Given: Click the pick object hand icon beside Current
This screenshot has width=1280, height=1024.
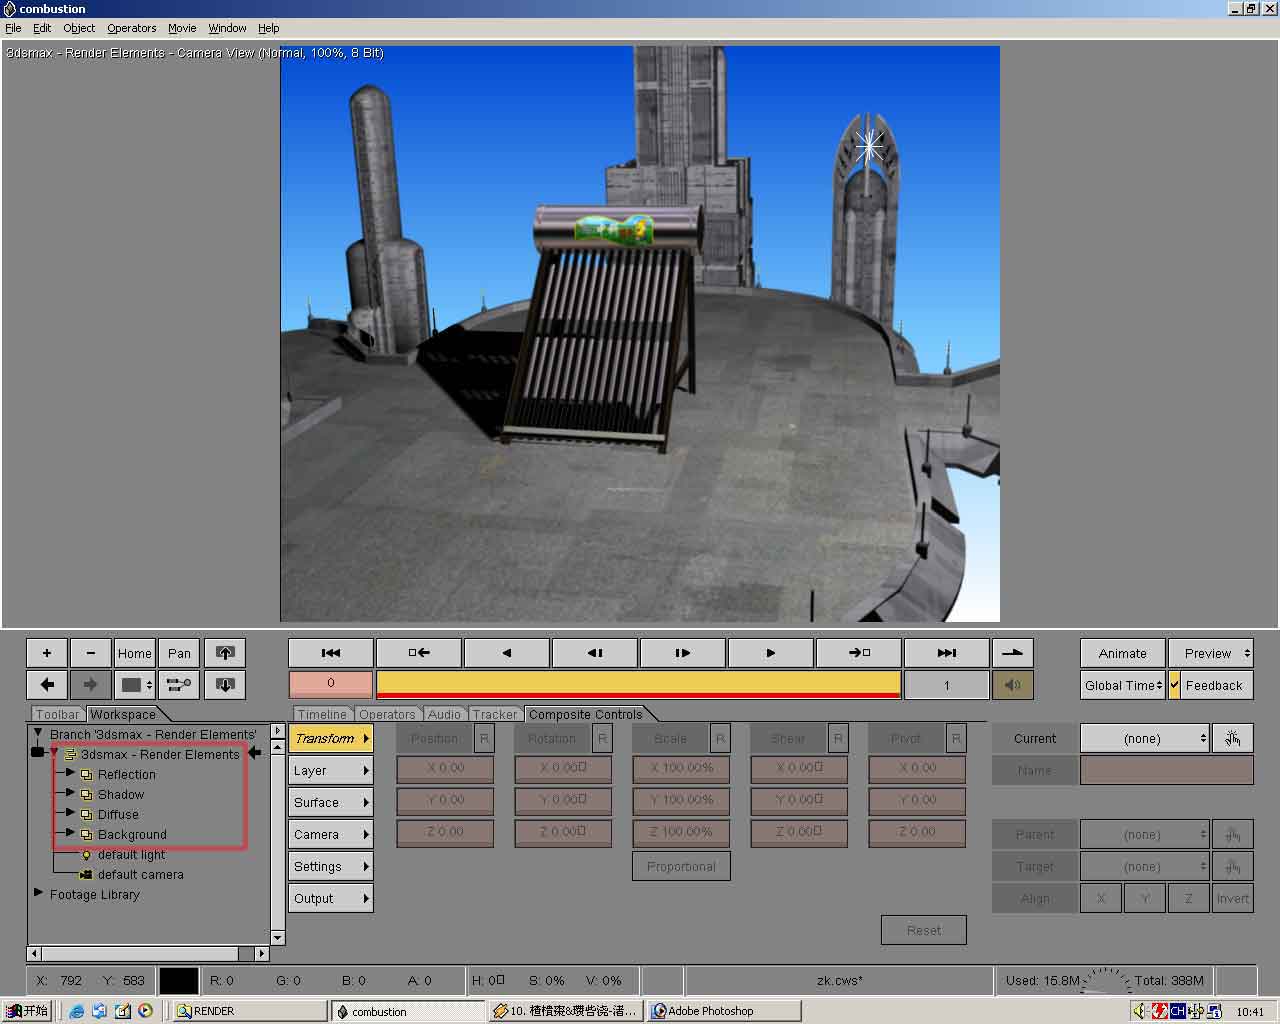Looking at the screenshot, I should 1232,739.
